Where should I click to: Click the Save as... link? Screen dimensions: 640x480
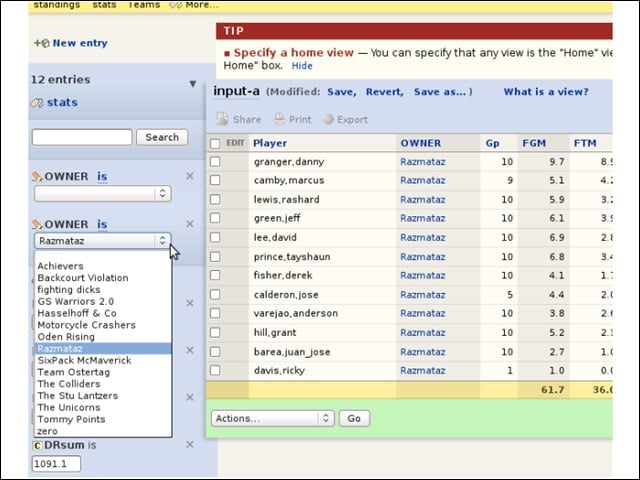(x=440, y=92)
